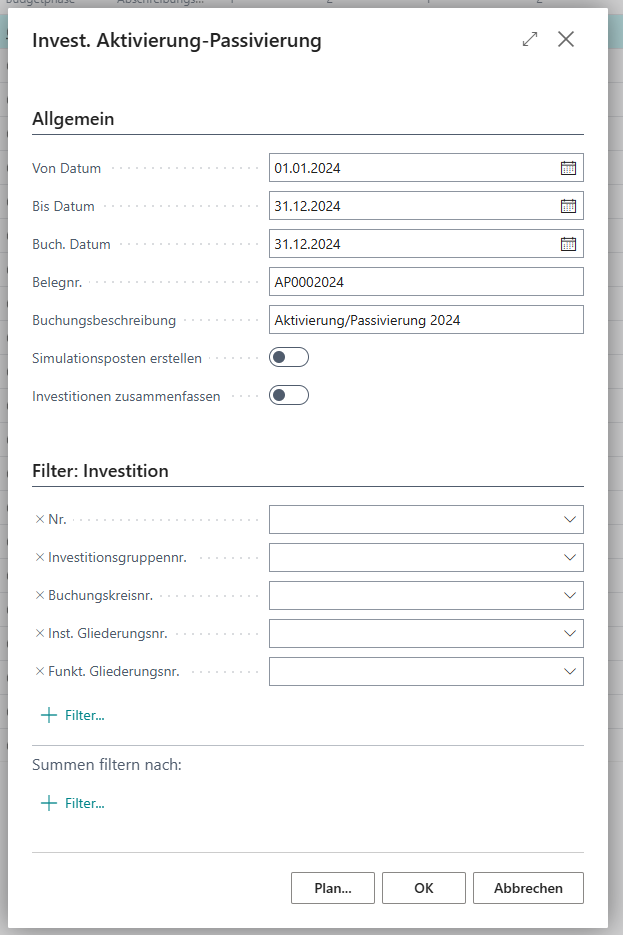
Task: Expand dialog to full screen
Action: tap(530, 39)
